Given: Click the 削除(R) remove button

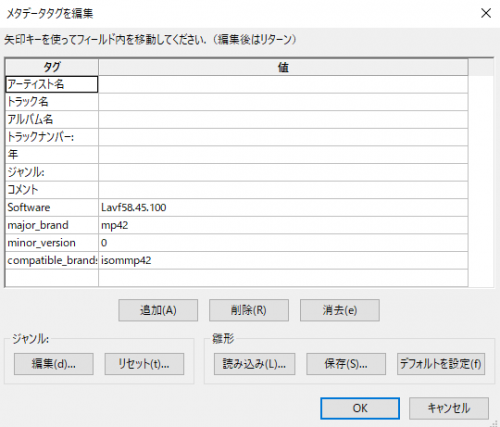Looking at the screenshot, I should pos(249,310).
